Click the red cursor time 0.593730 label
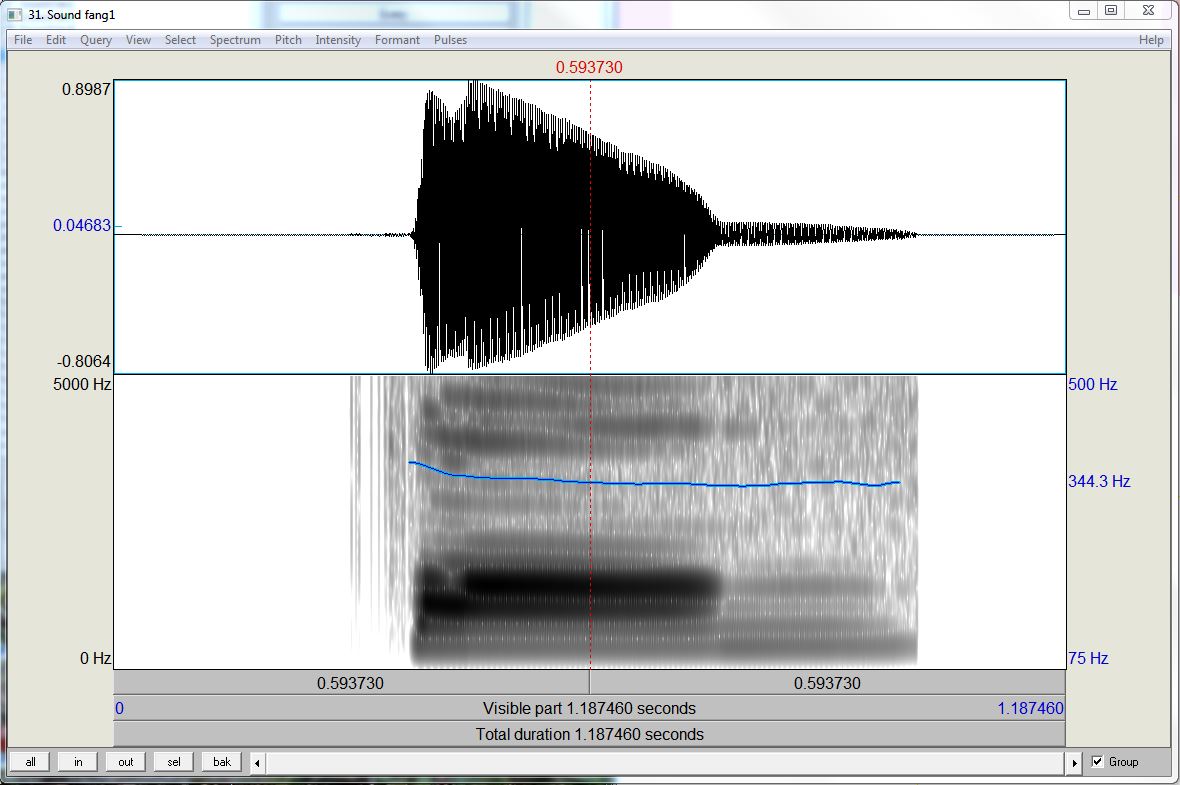The width and height of the screenshot is (1180, 785). (589, 67)
